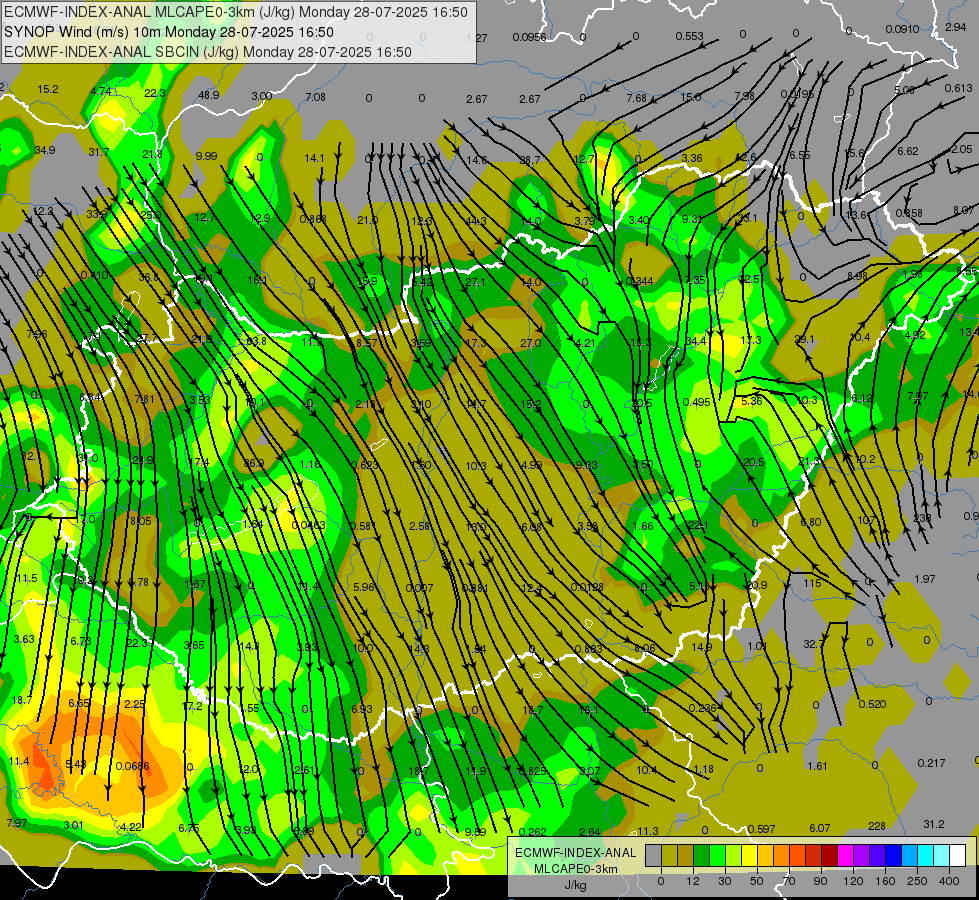Click legend tick label 120

tap(853, 881)
